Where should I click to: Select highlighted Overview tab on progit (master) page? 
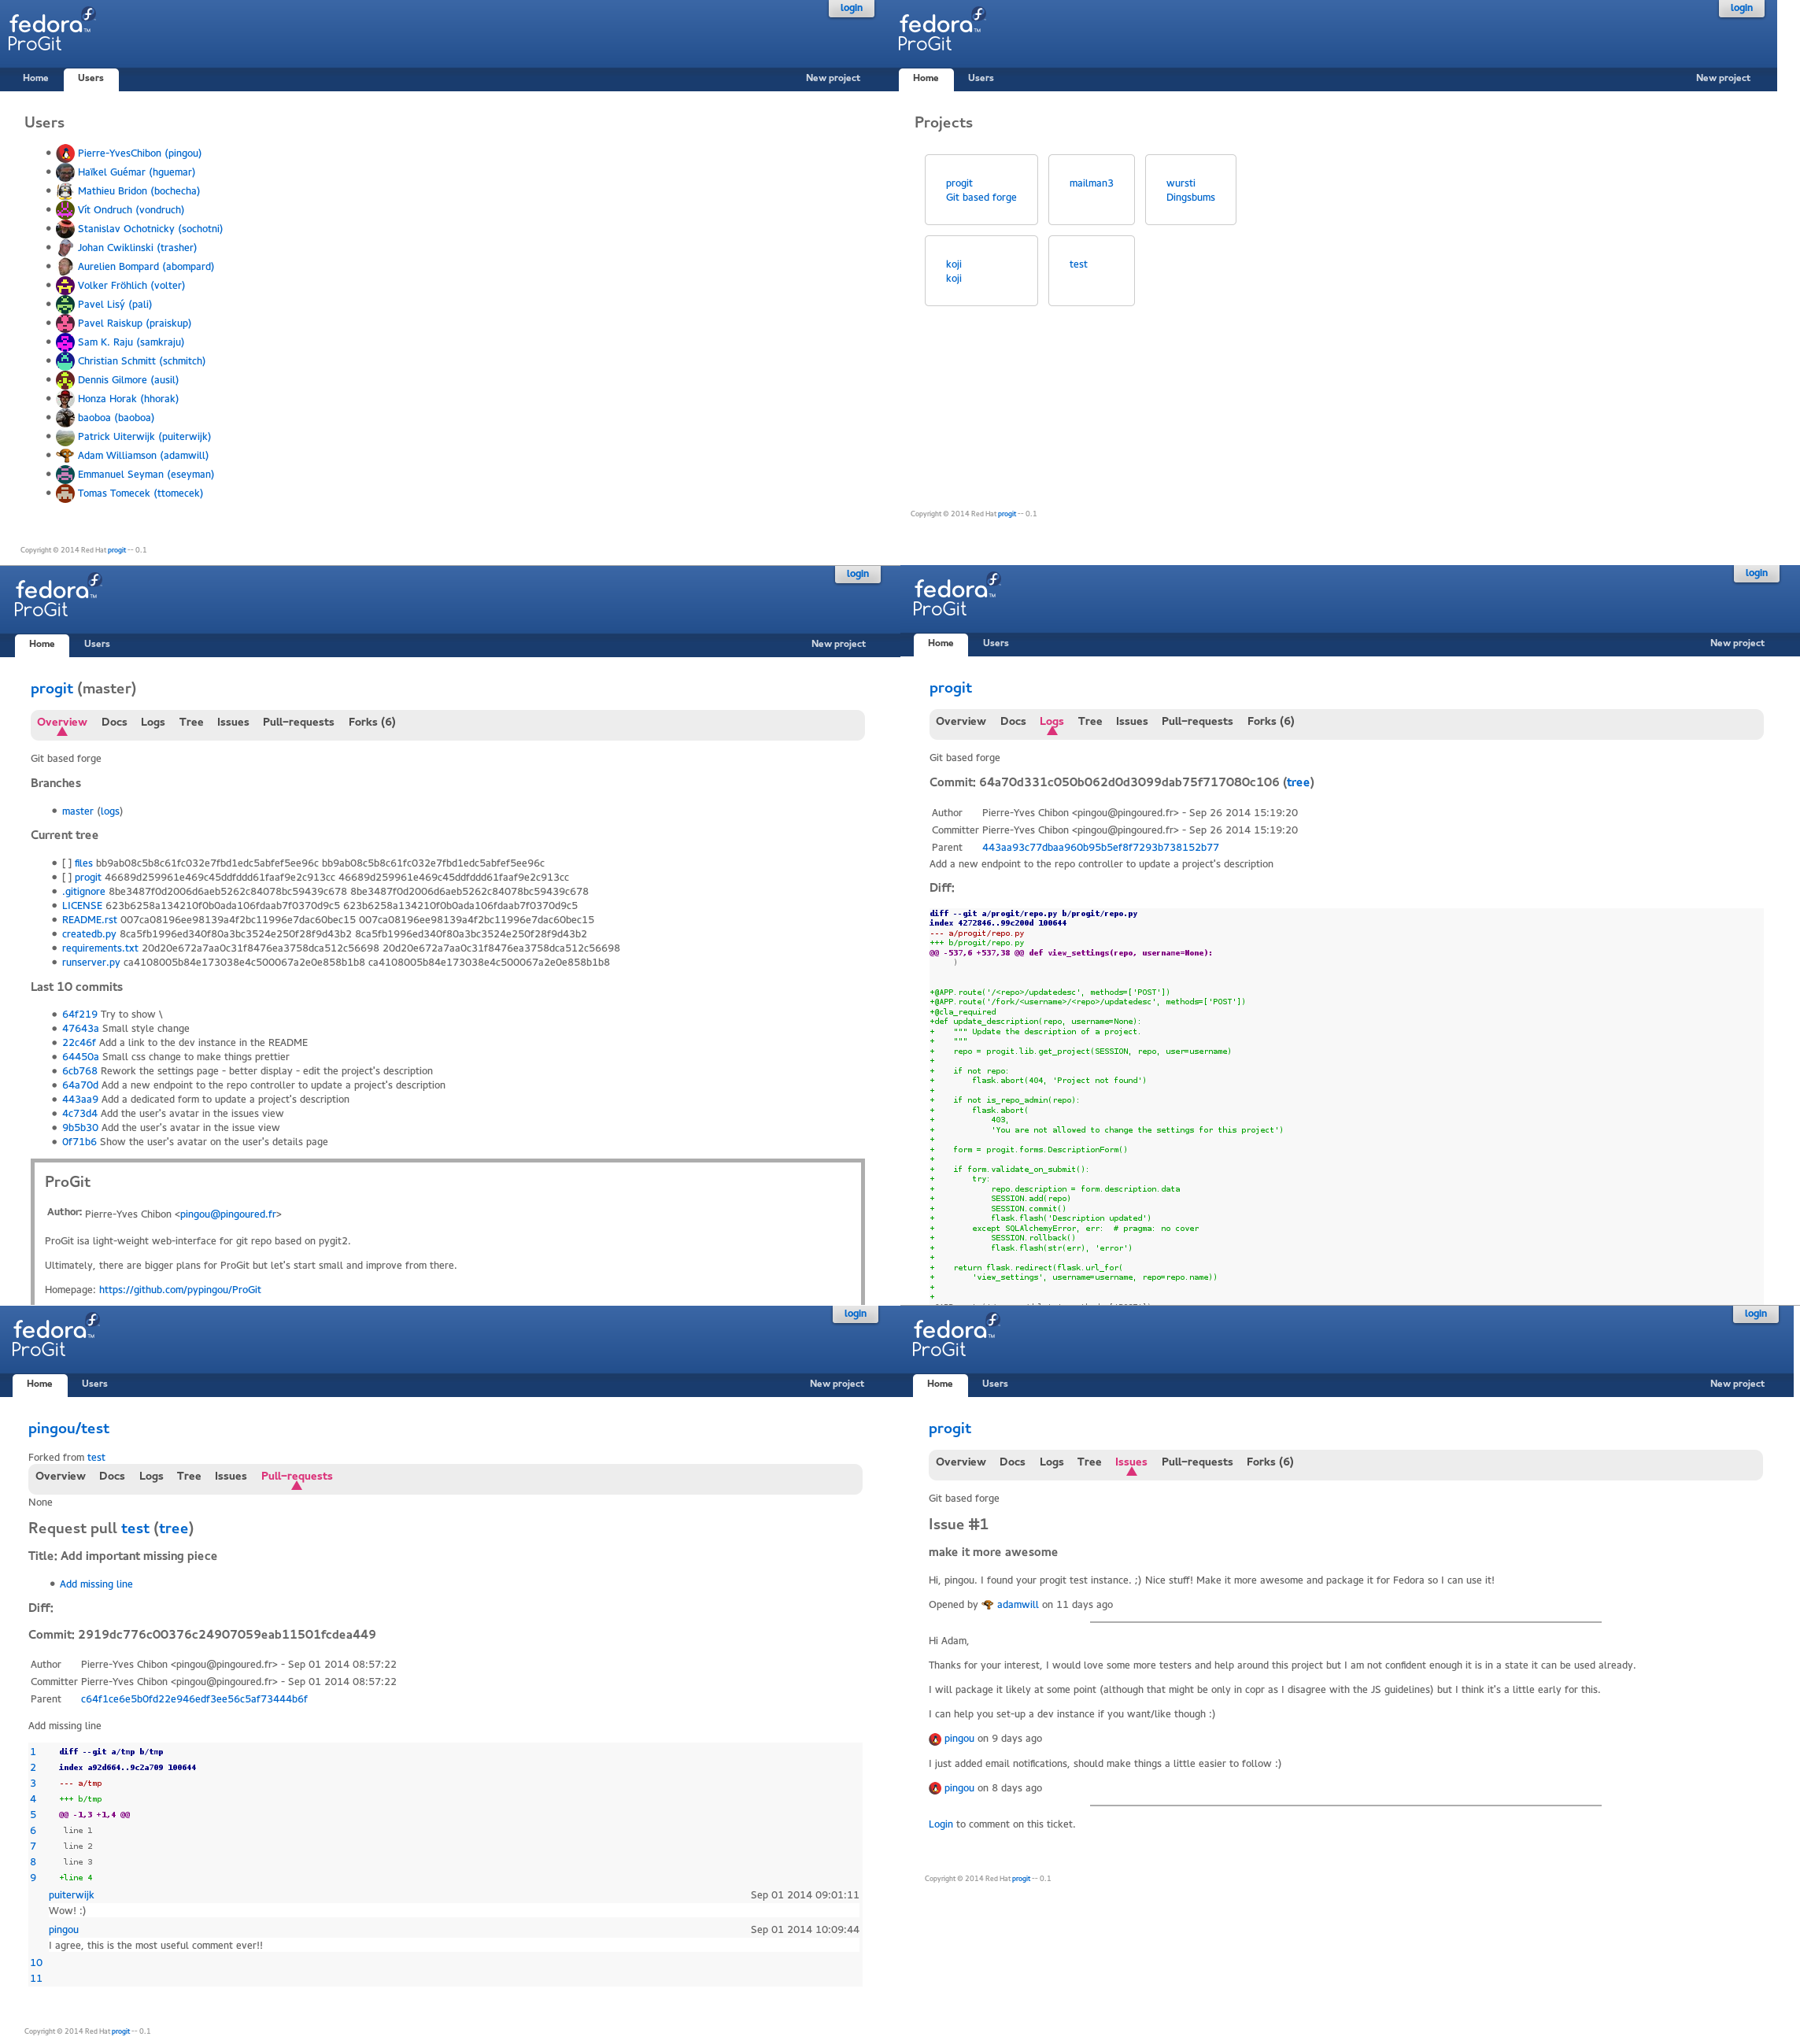(62, 722)
